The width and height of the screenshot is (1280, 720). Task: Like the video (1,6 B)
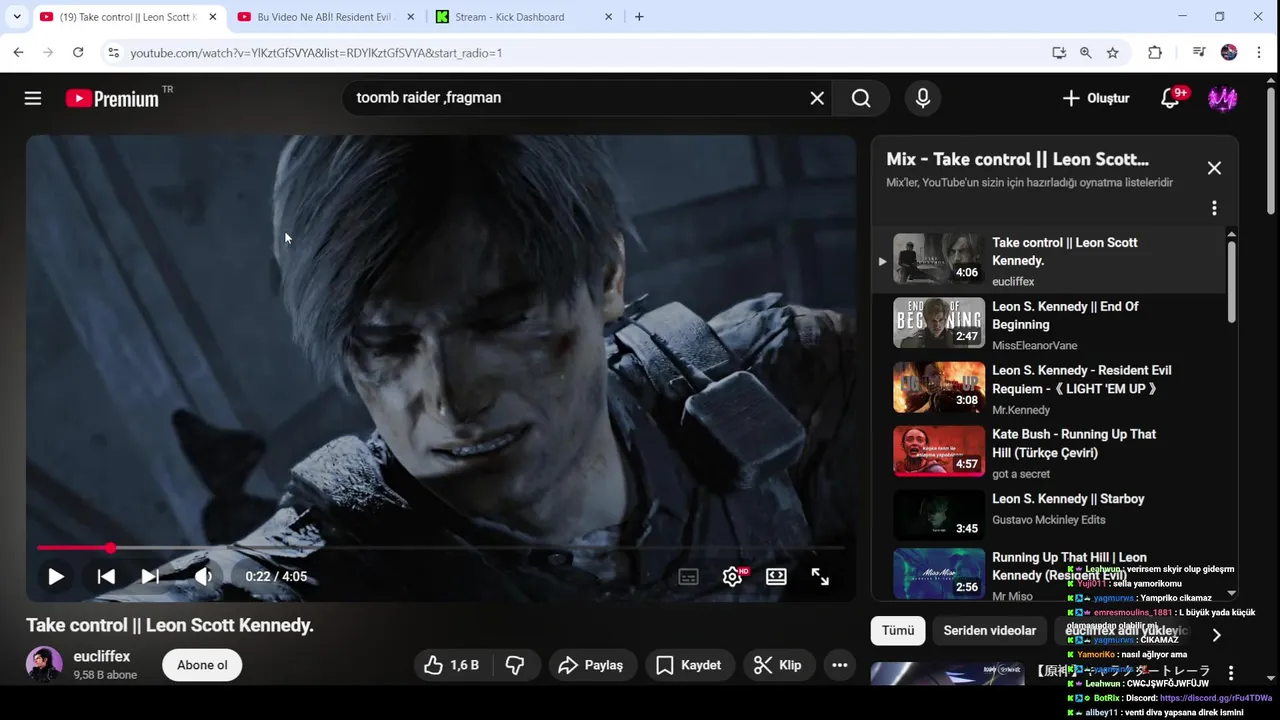coord(451,665)
